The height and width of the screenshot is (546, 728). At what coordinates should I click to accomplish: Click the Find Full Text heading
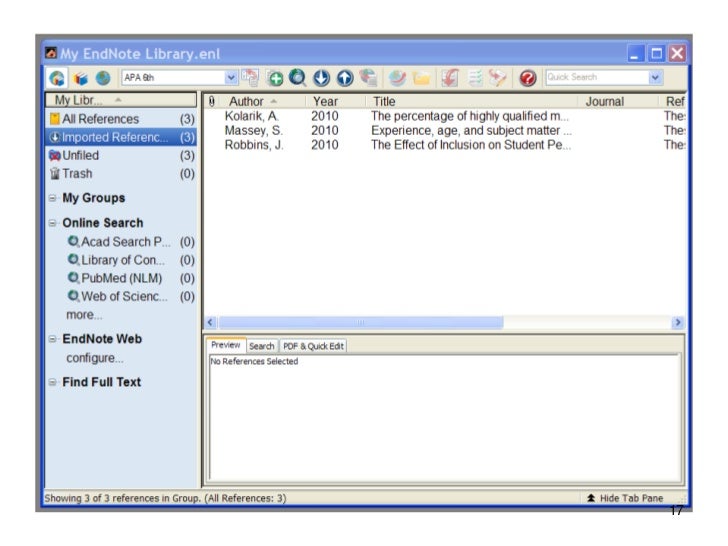[x=101, y=382]
